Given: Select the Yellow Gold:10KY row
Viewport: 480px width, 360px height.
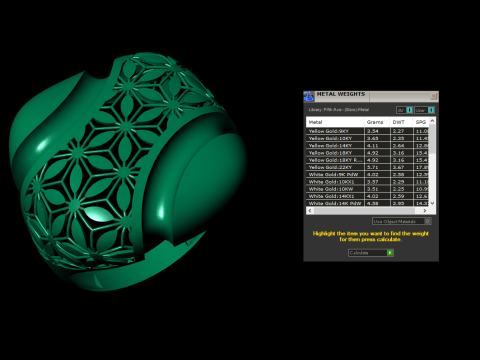Looking at the screenshot, I should click(x=367, y=138).
